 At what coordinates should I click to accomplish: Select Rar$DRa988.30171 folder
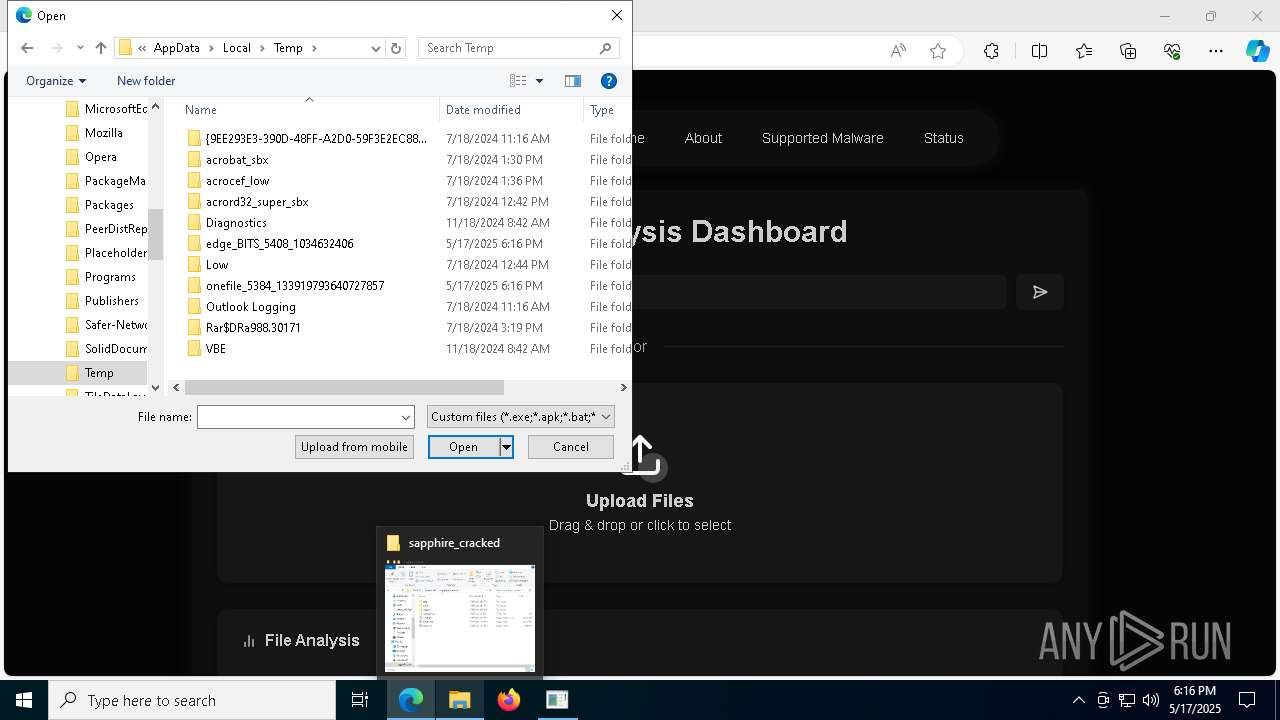click(253, 328)
